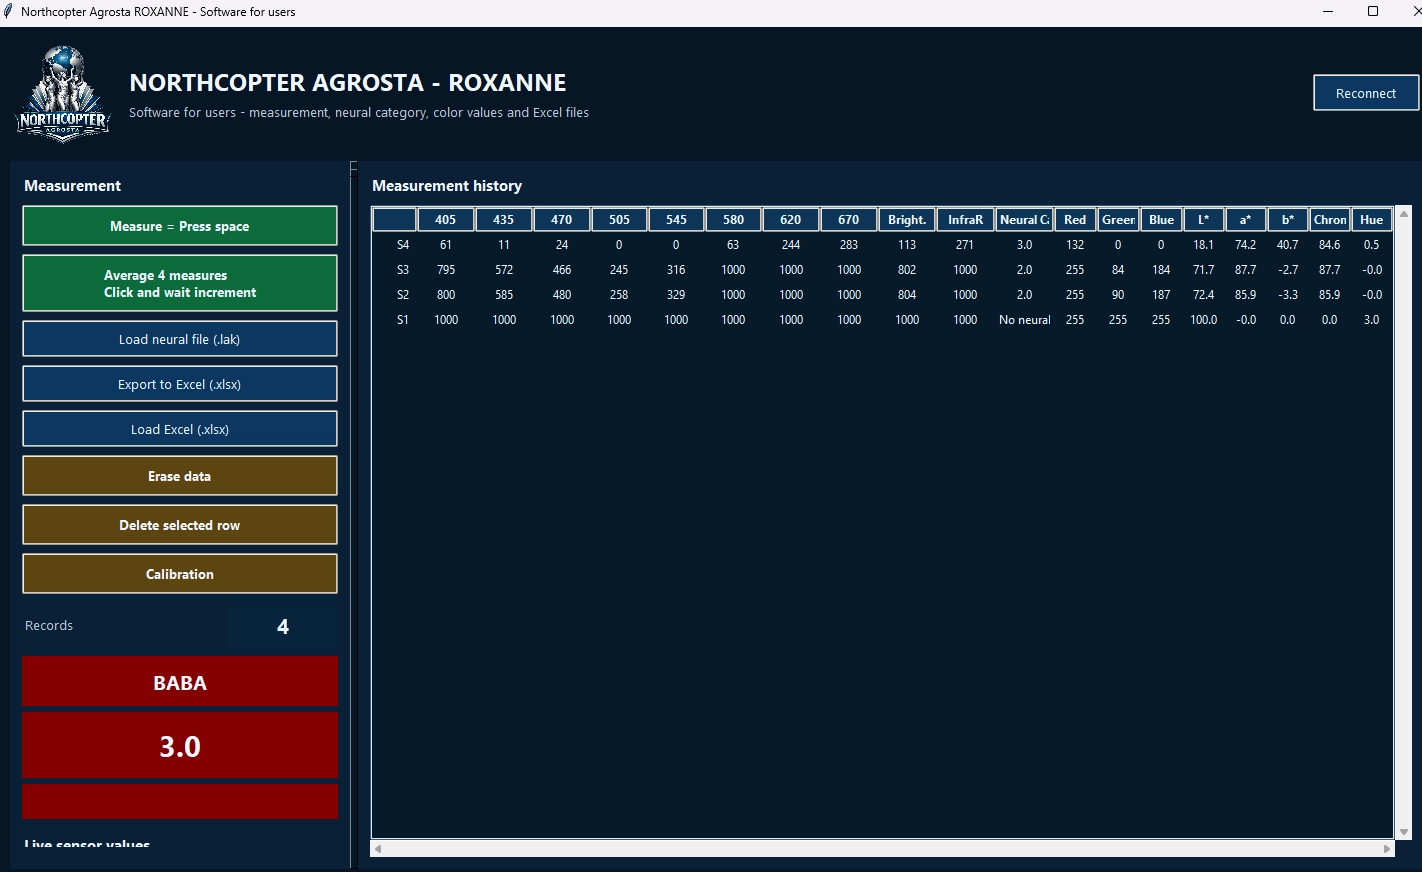Click the Erase data button
This screenshot has width=1422, height=872.
click(180, 476)
